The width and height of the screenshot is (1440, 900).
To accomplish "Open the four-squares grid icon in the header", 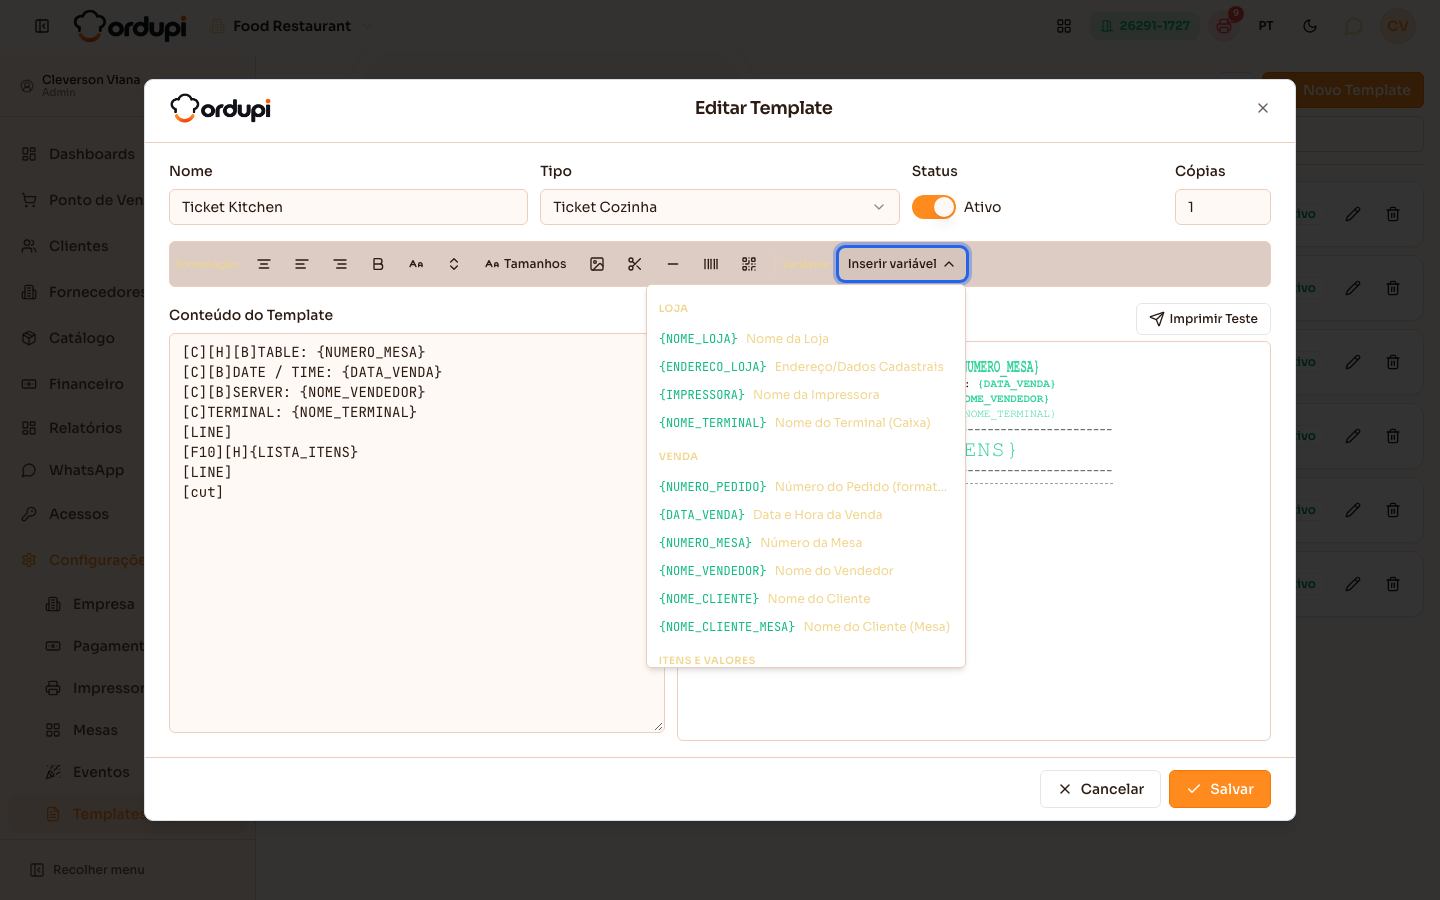I will point(1064,26).
